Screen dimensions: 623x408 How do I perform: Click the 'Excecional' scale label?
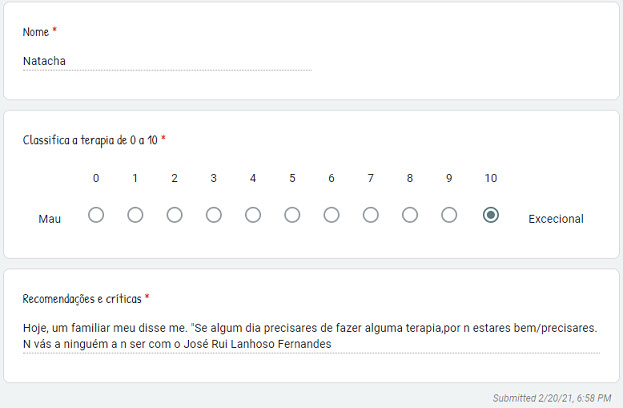click(555, 218)
